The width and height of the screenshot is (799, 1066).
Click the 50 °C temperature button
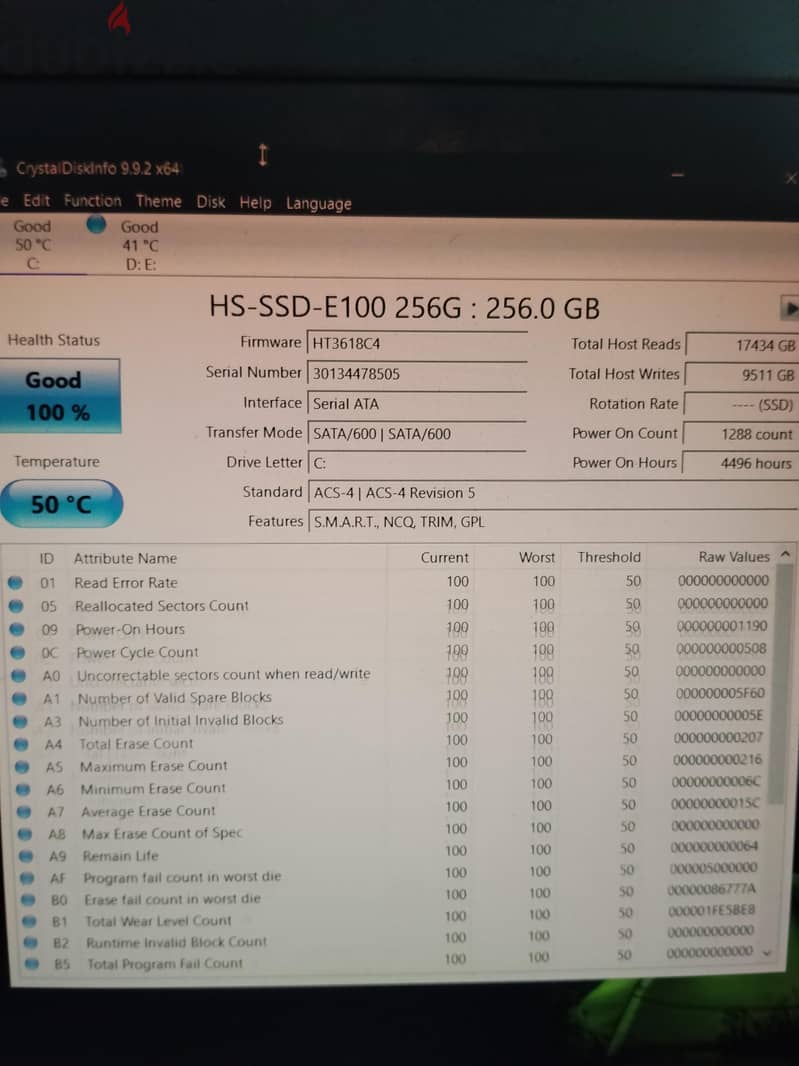[x=61, y=504]
